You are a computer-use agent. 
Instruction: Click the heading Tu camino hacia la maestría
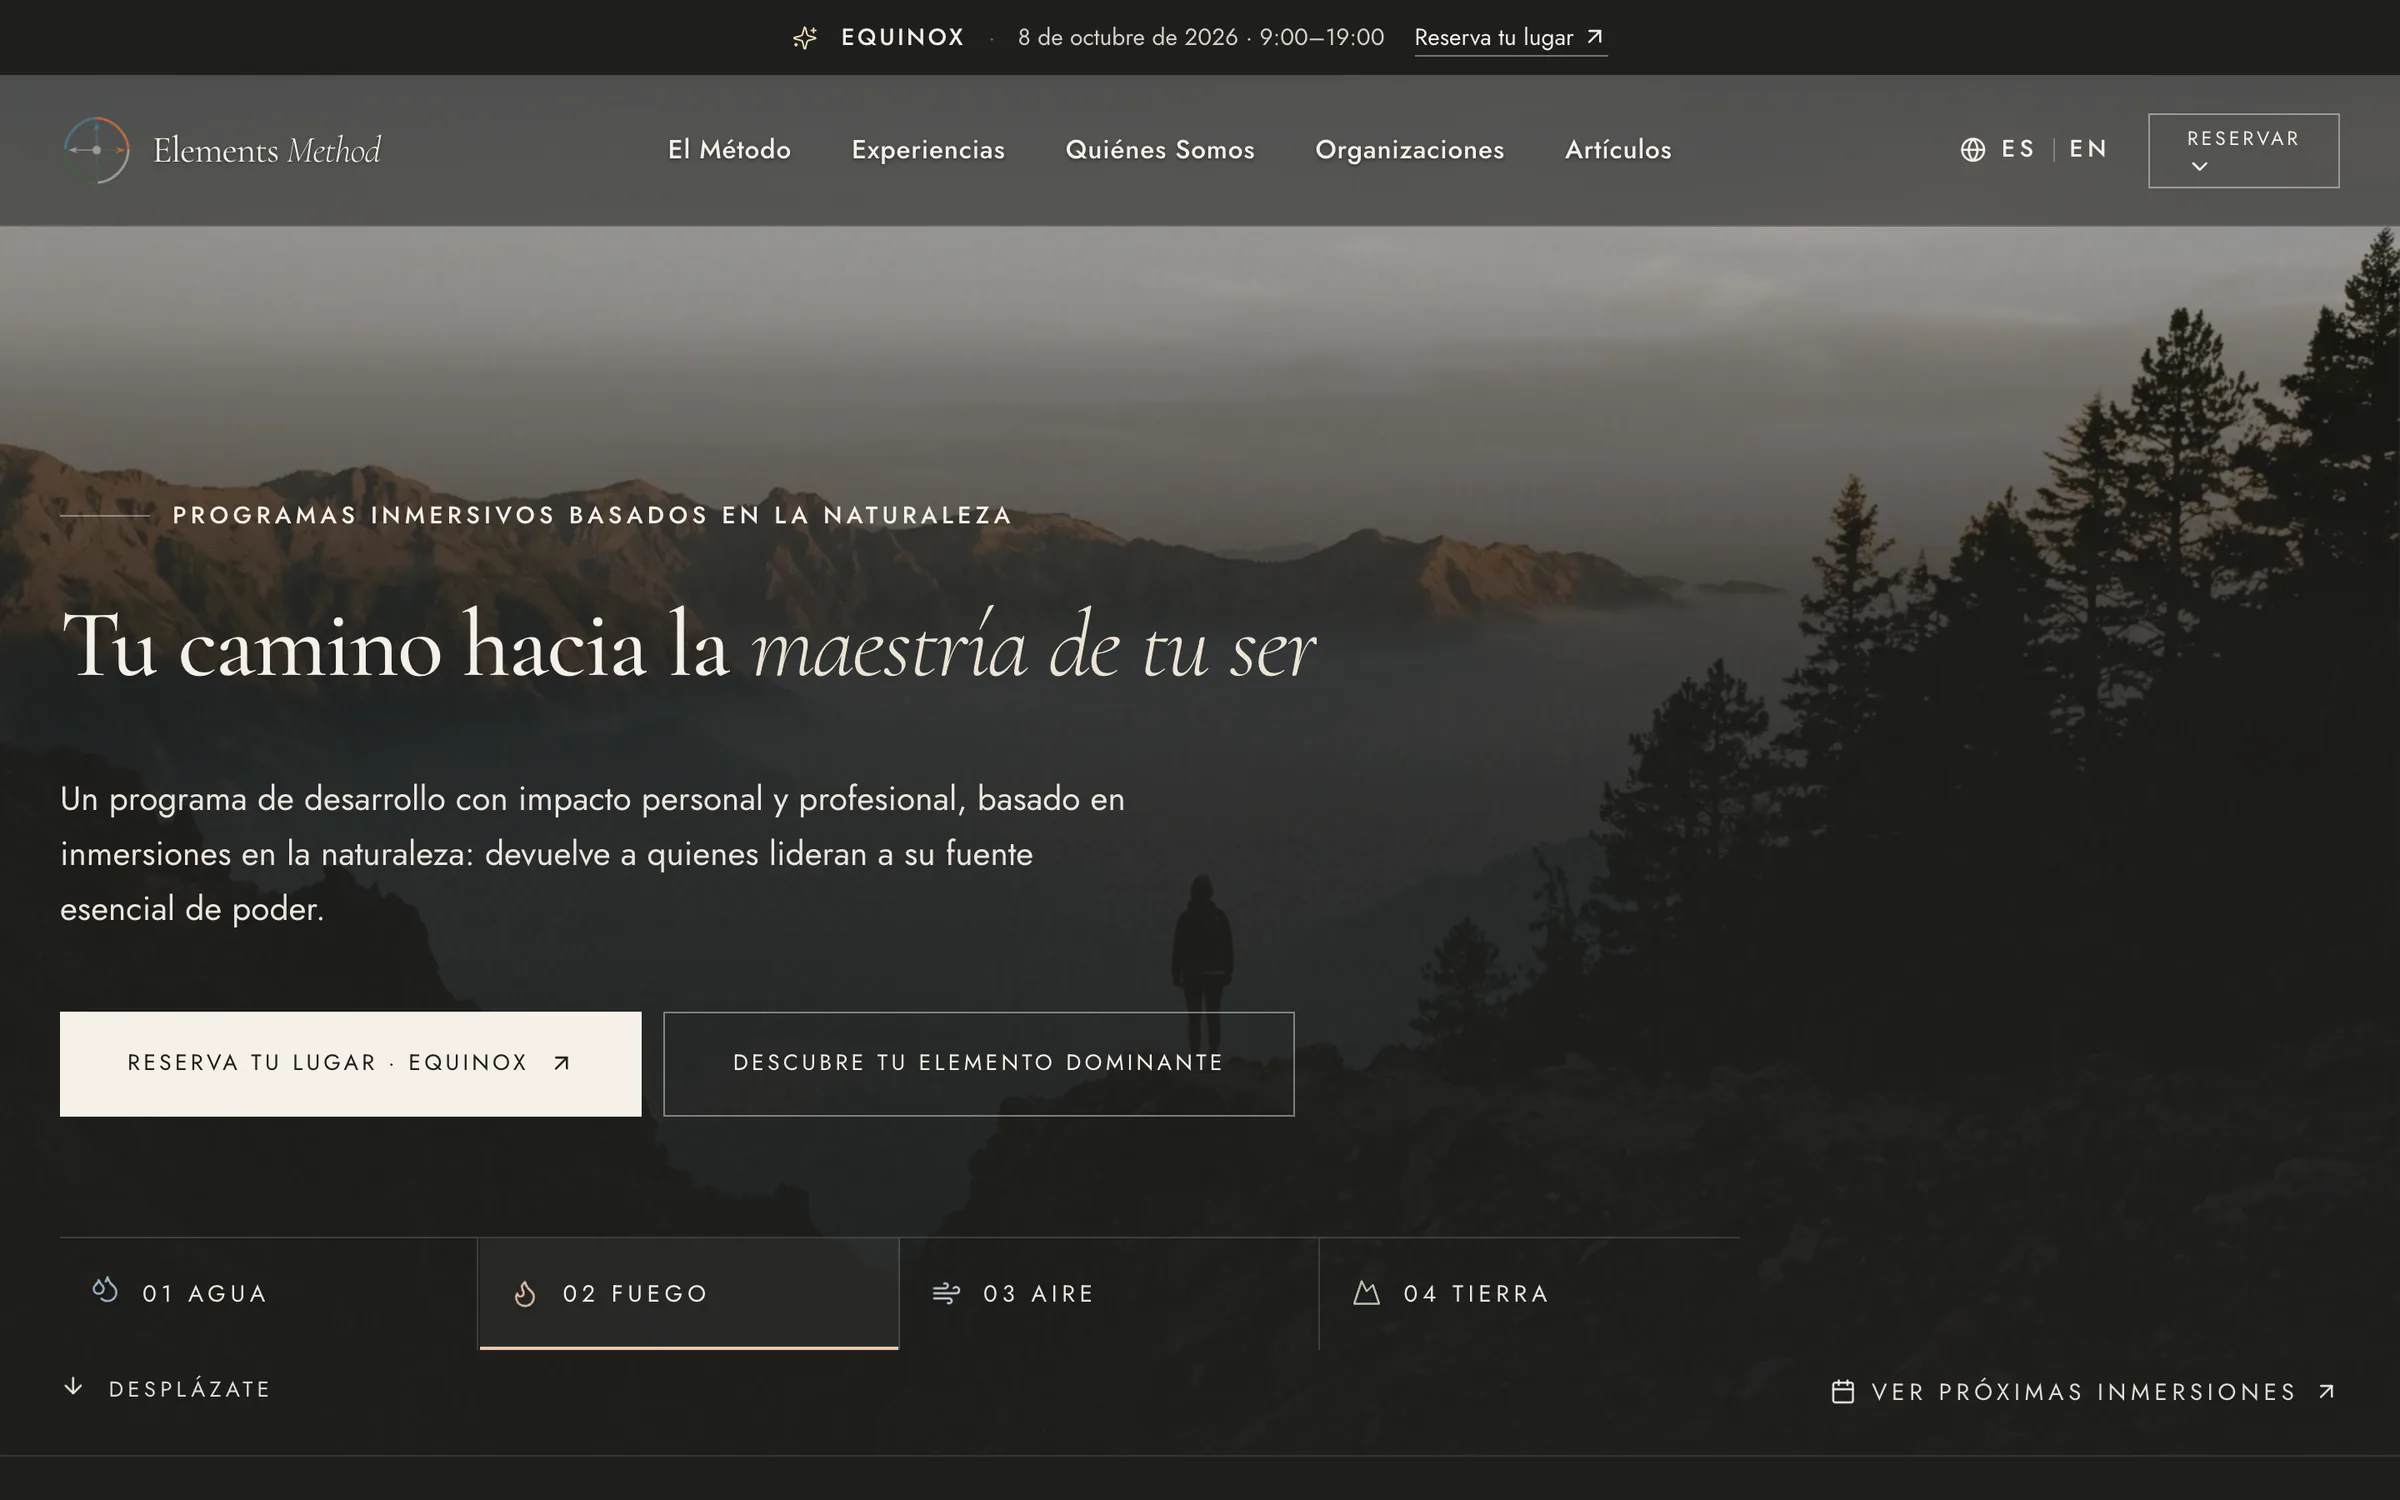(x=688, y=646)
